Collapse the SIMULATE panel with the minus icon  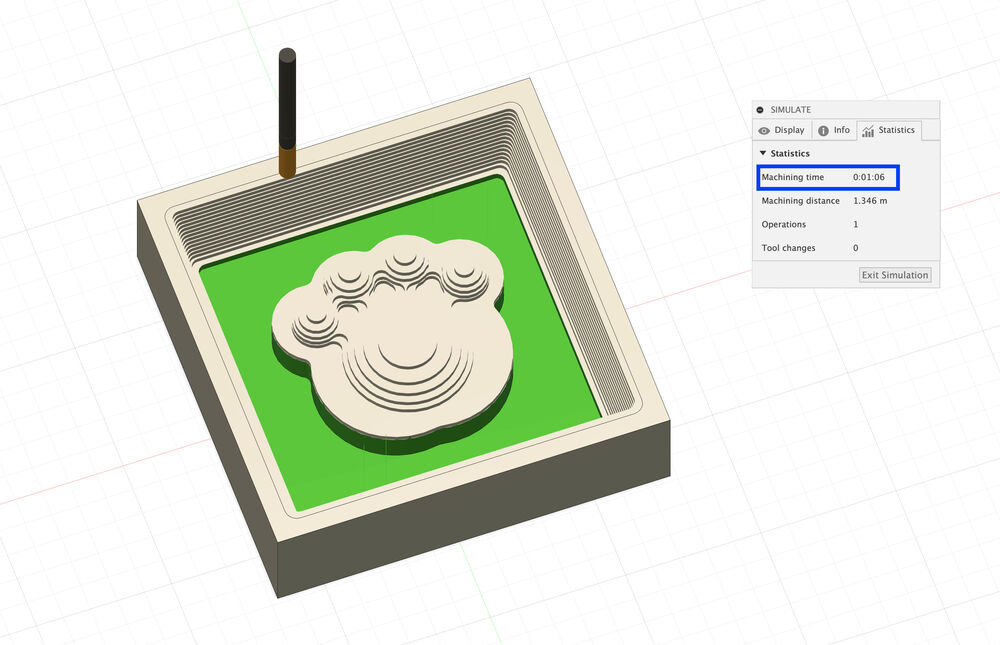[x=760, y=110]
